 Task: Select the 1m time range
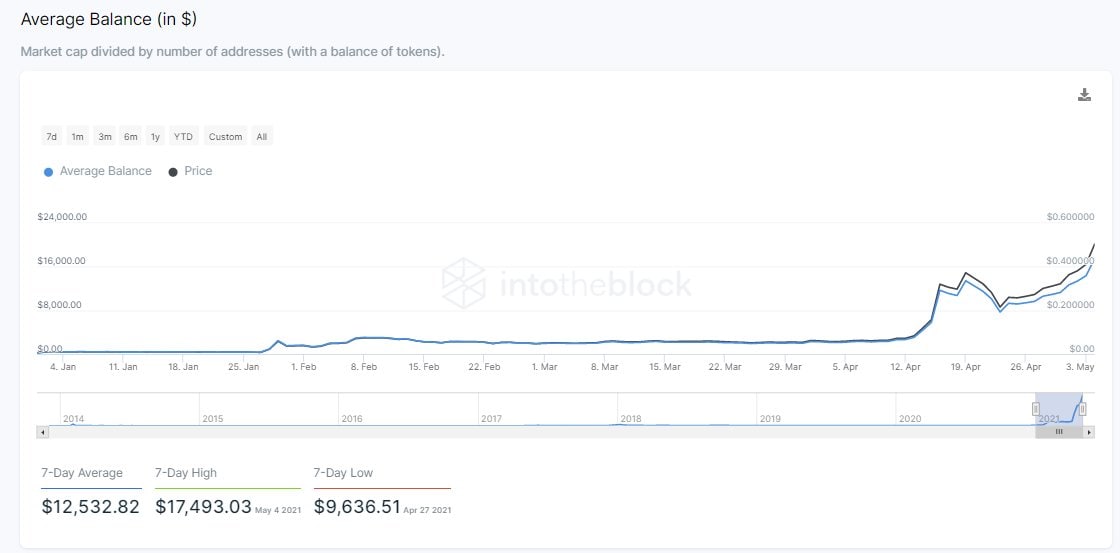(77, 137)
